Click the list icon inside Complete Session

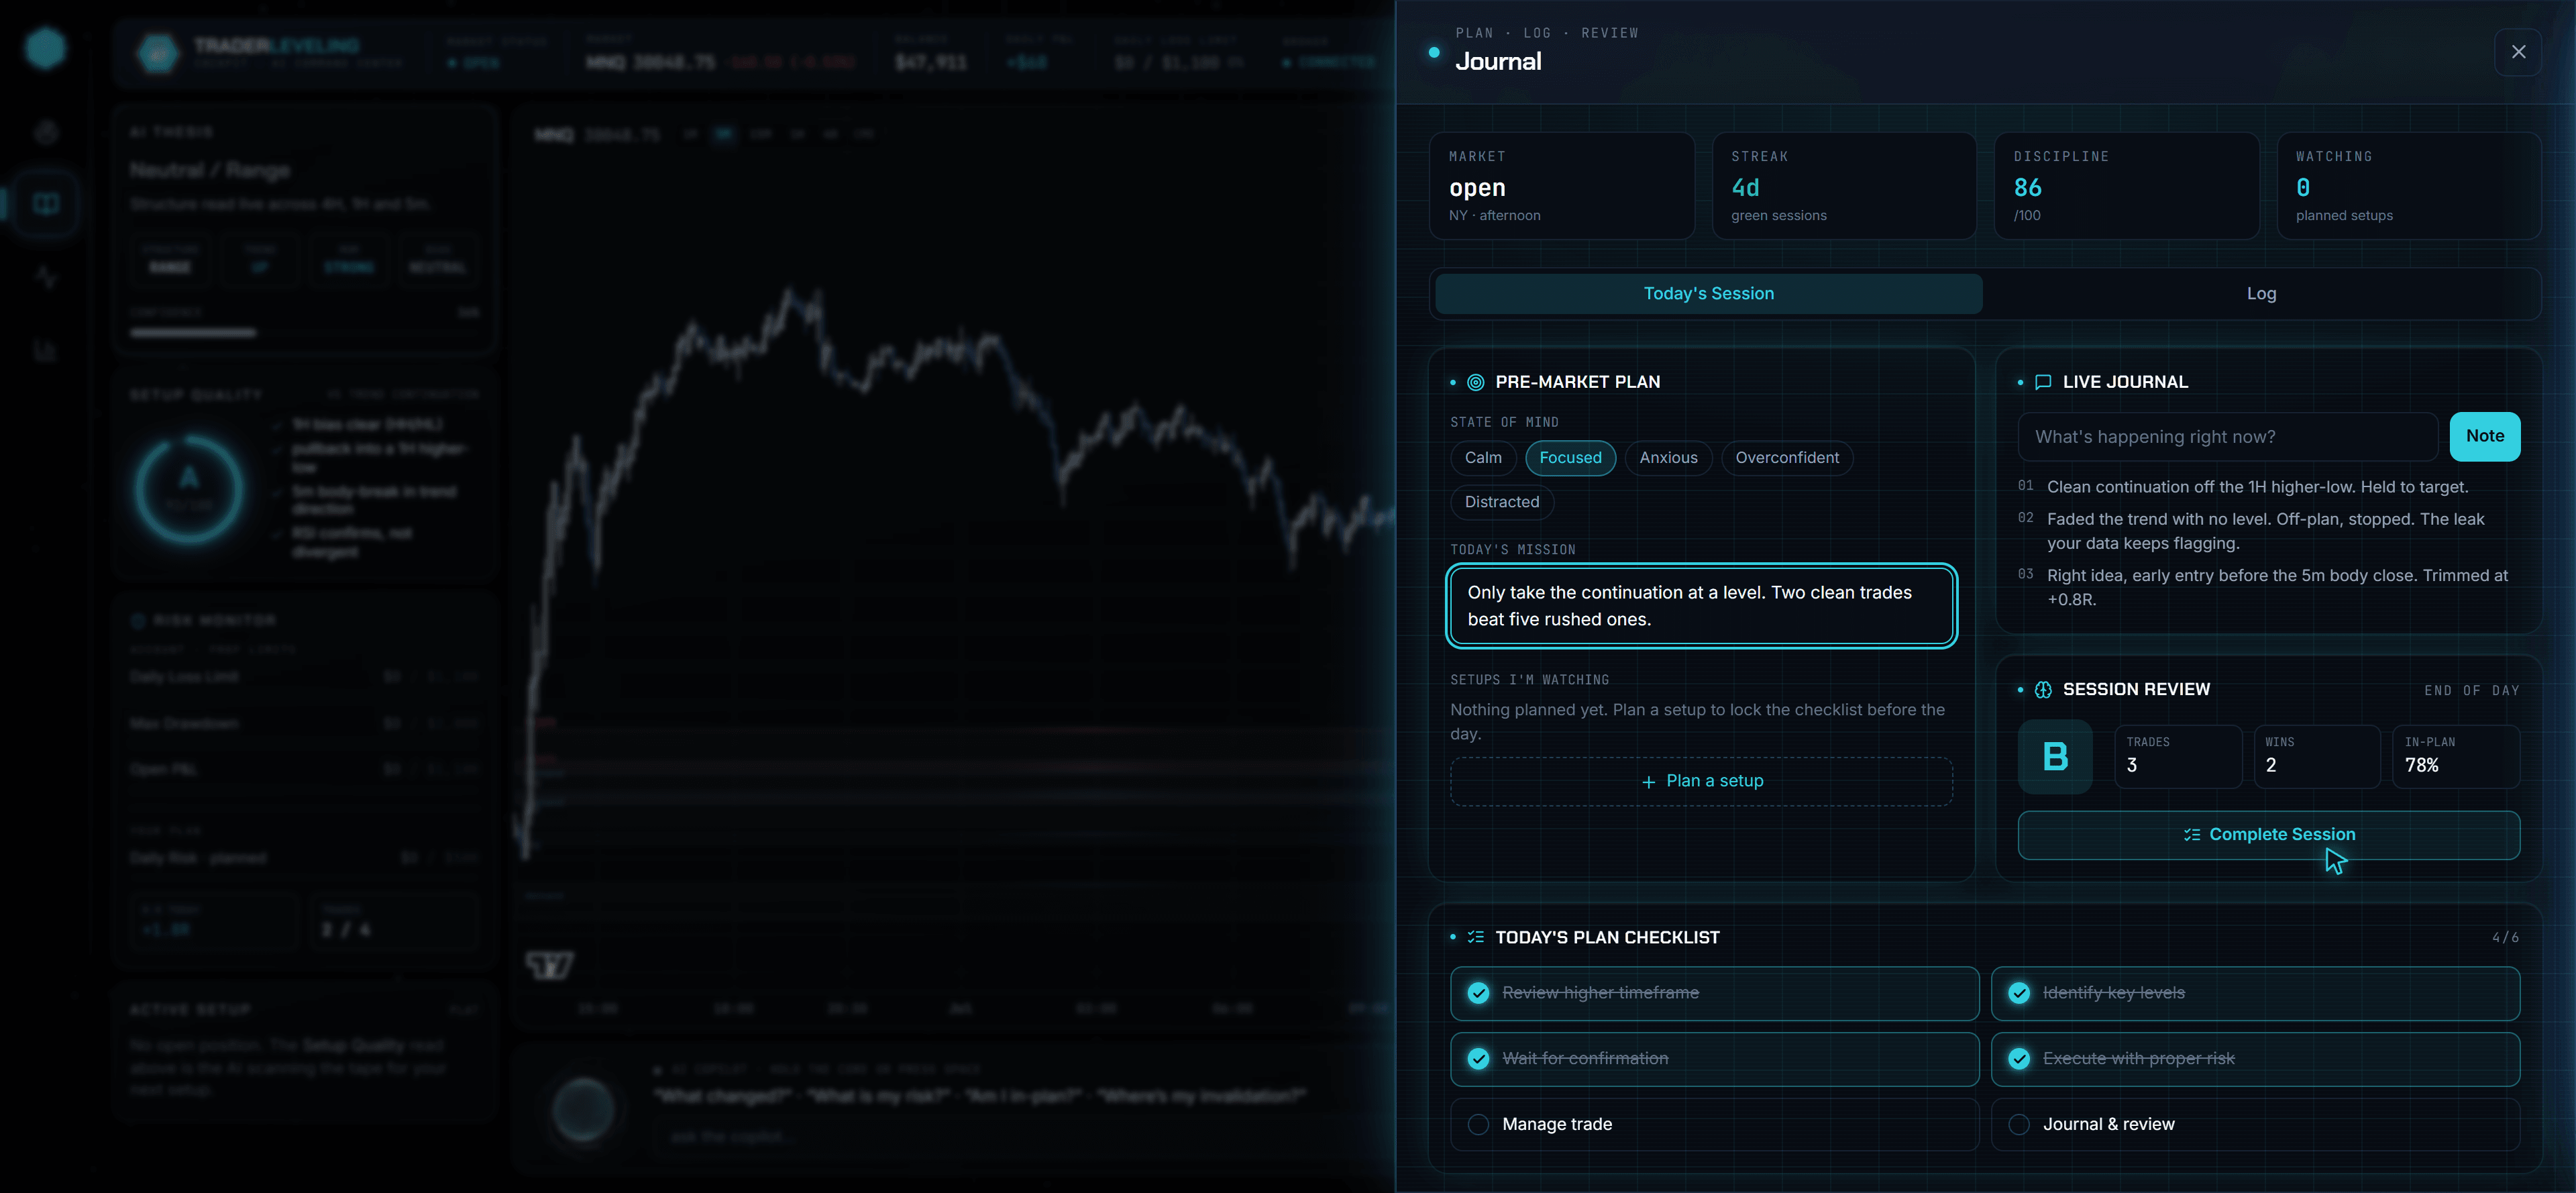(x=2192, y=835)
